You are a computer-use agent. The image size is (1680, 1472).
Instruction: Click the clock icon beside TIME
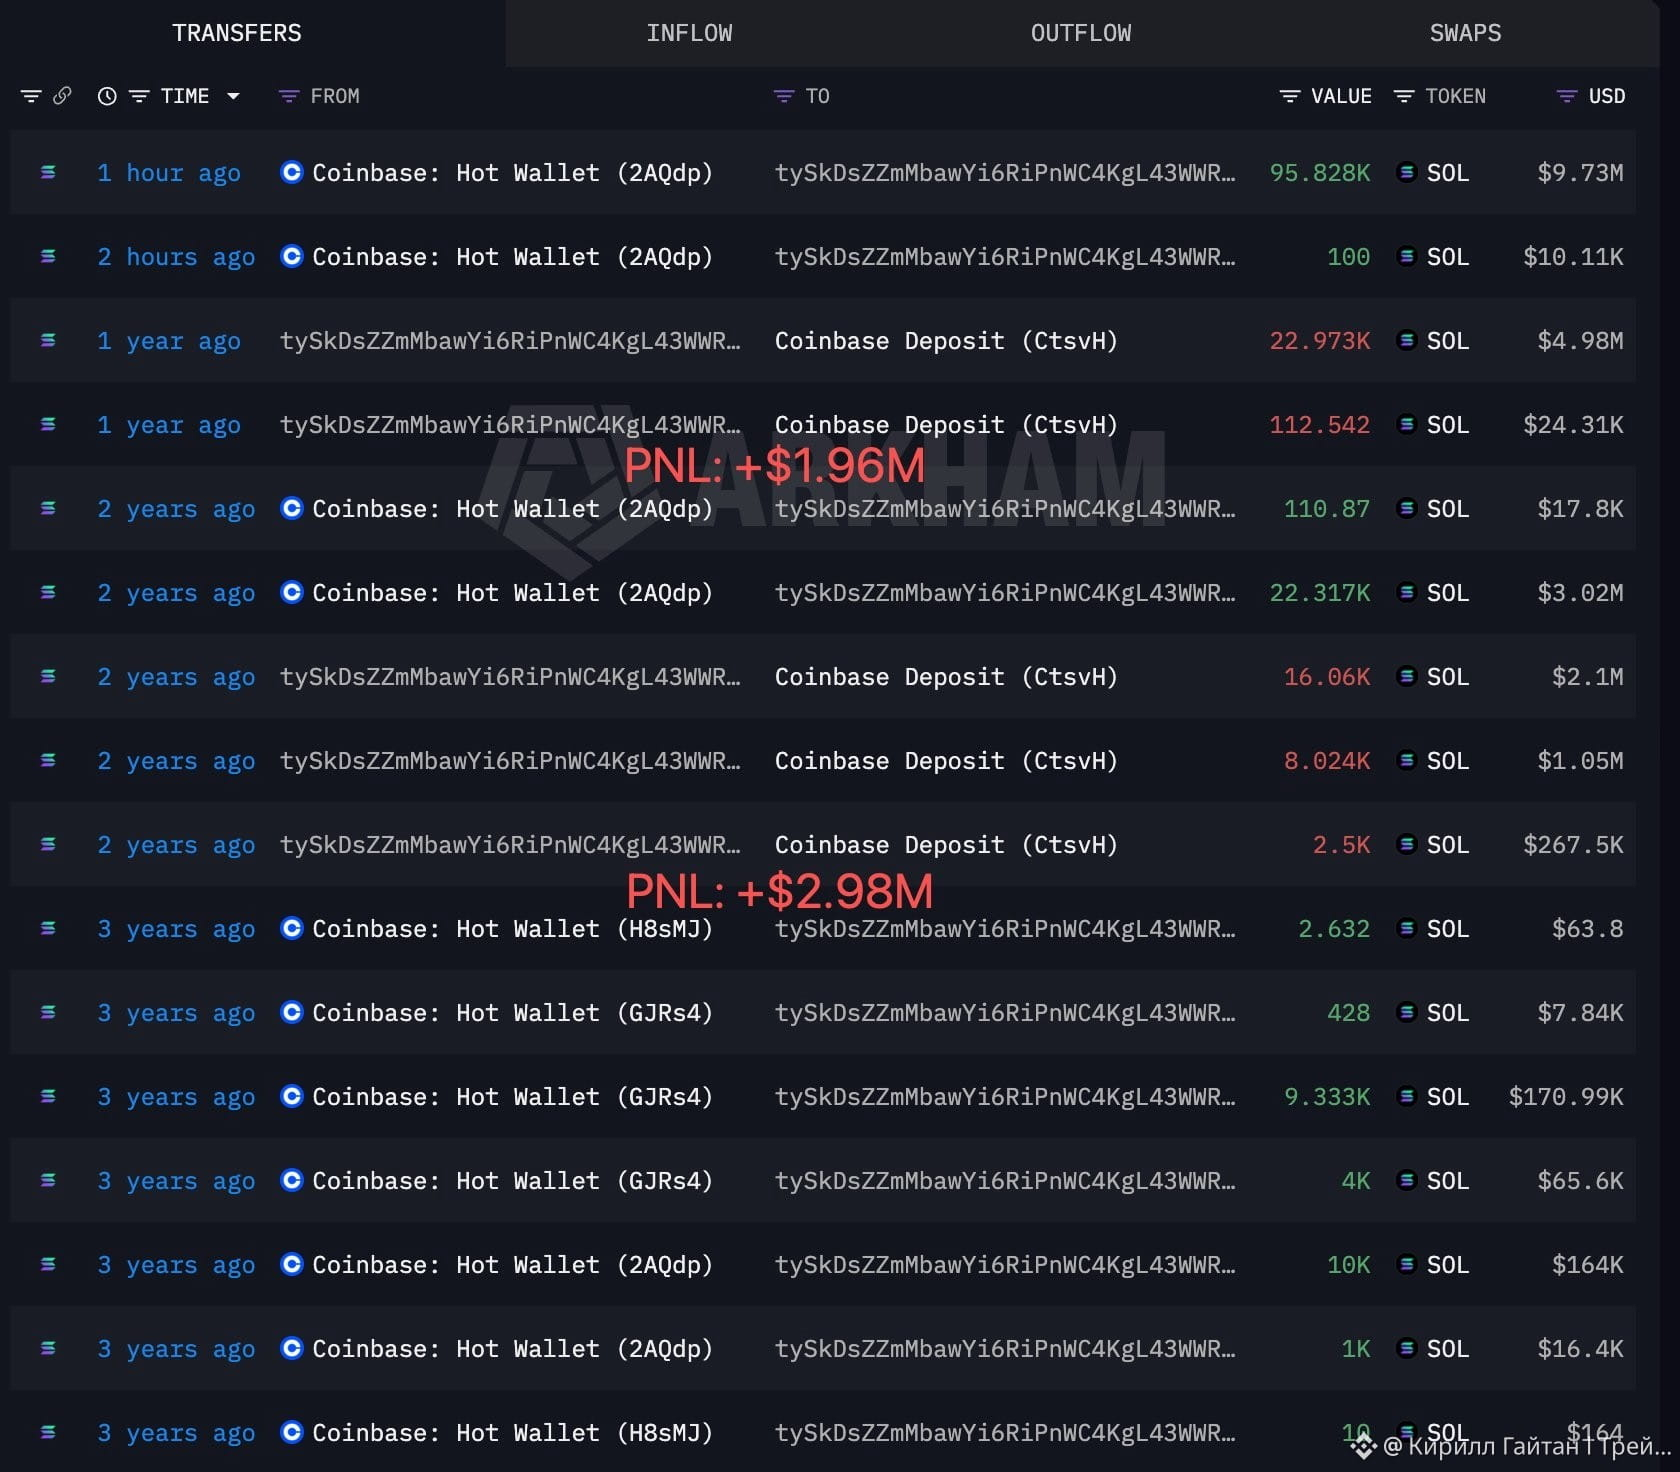107,96
